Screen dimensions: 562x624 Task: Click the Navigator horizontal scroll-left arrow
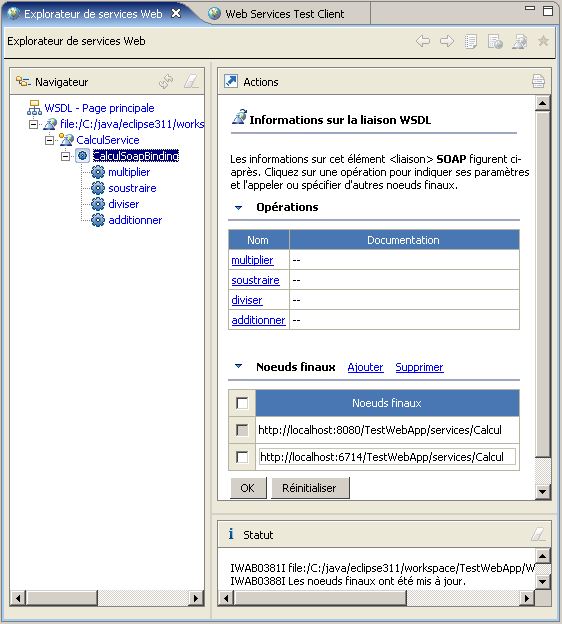point(18,598)
